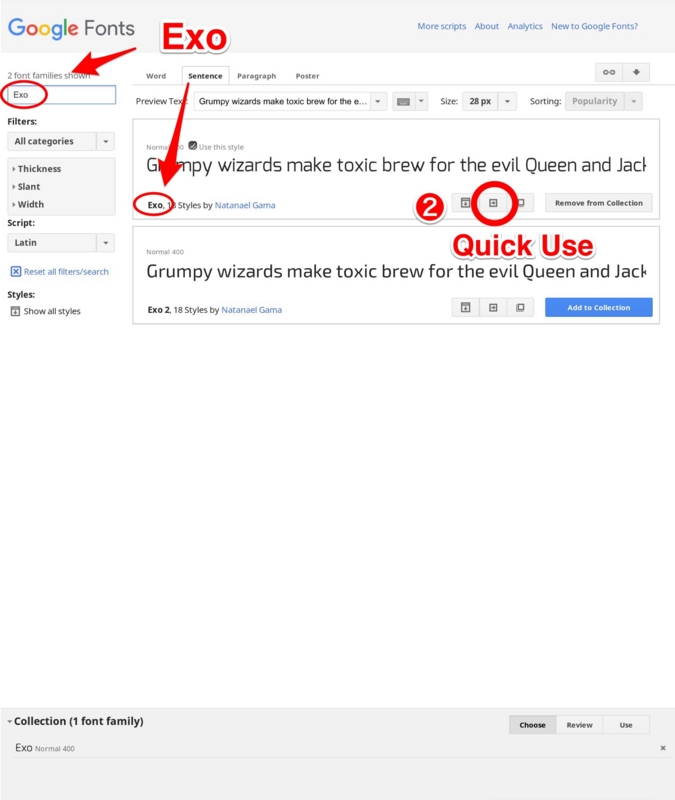The width and height of the screenshot is (675, 800).
Task: Open Natanael Gama link in Exo 2 row
Action: (252, 310)
